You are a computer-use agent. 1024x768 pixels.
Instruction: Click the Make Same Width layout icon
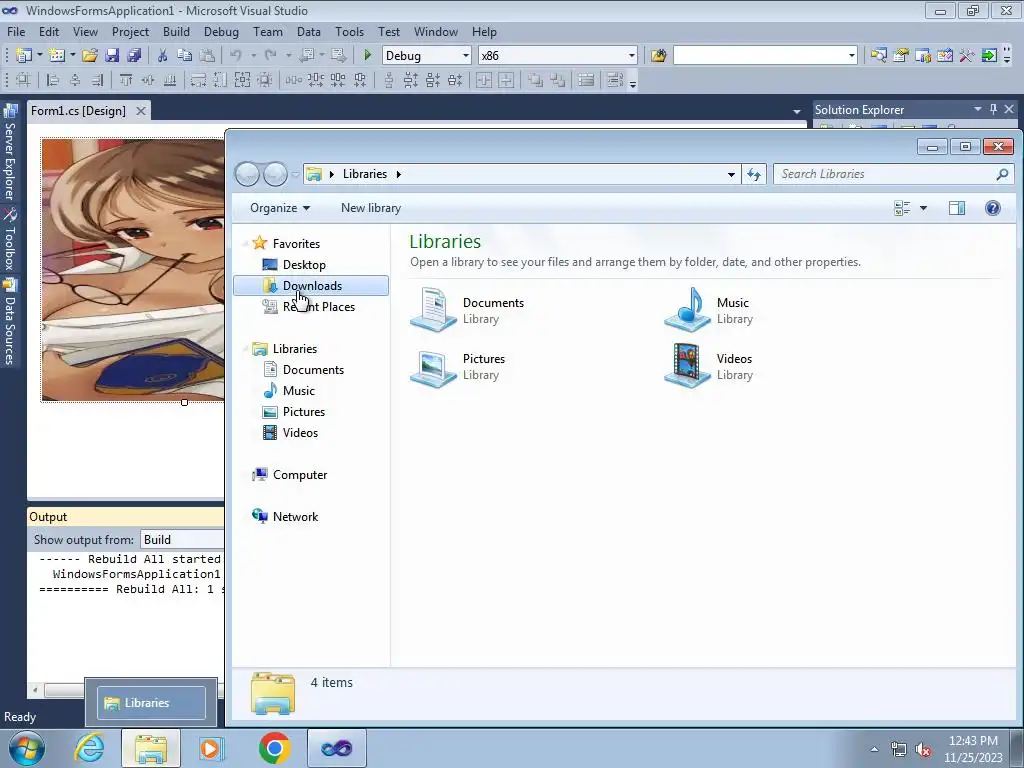(199, 80)
